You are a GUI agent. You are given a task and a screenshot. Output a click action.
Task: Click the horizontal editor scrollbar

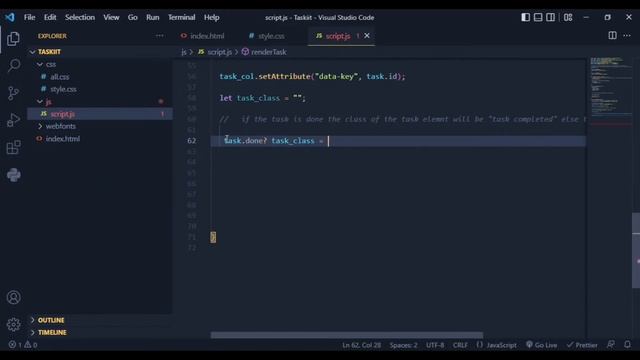click(347, 335)
